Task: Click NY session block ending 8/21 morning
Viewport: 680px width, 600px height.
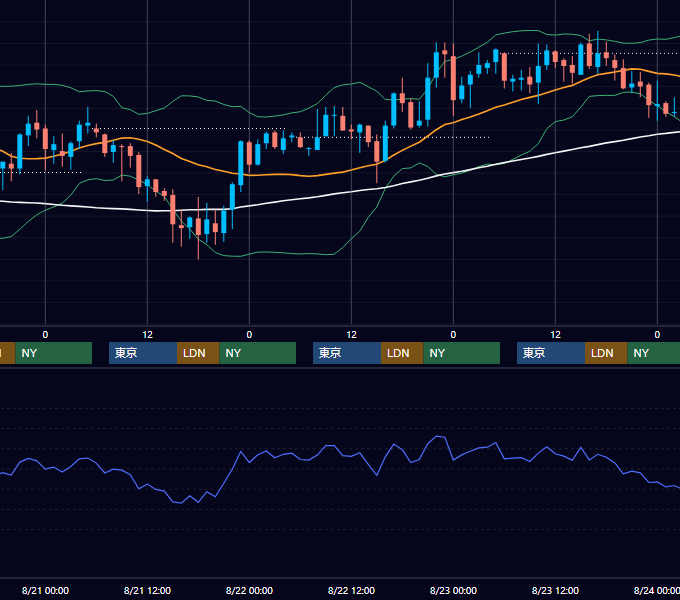Action: (54, 353)
